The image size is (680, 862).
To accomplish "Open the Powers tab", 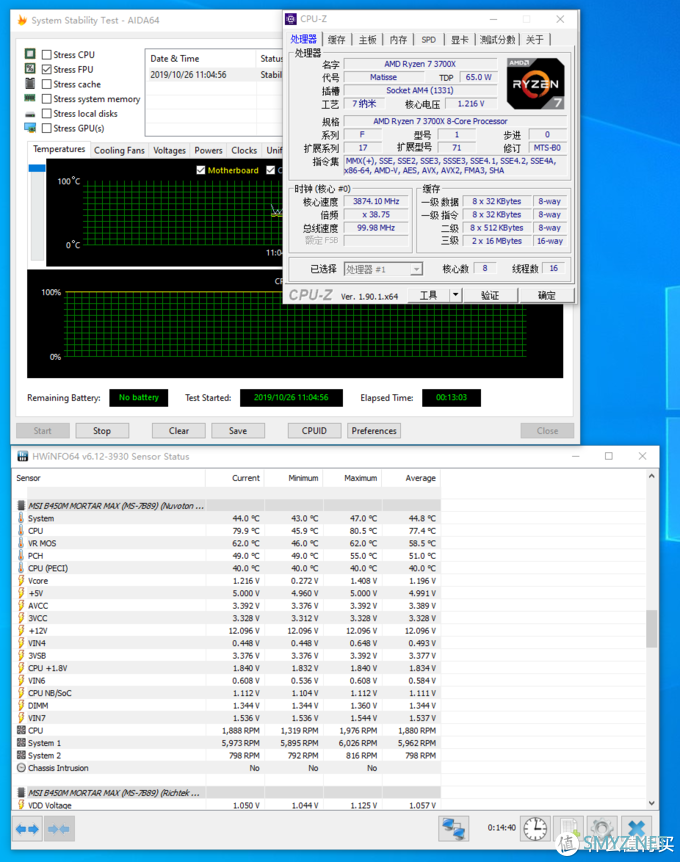I will point(208,151).
